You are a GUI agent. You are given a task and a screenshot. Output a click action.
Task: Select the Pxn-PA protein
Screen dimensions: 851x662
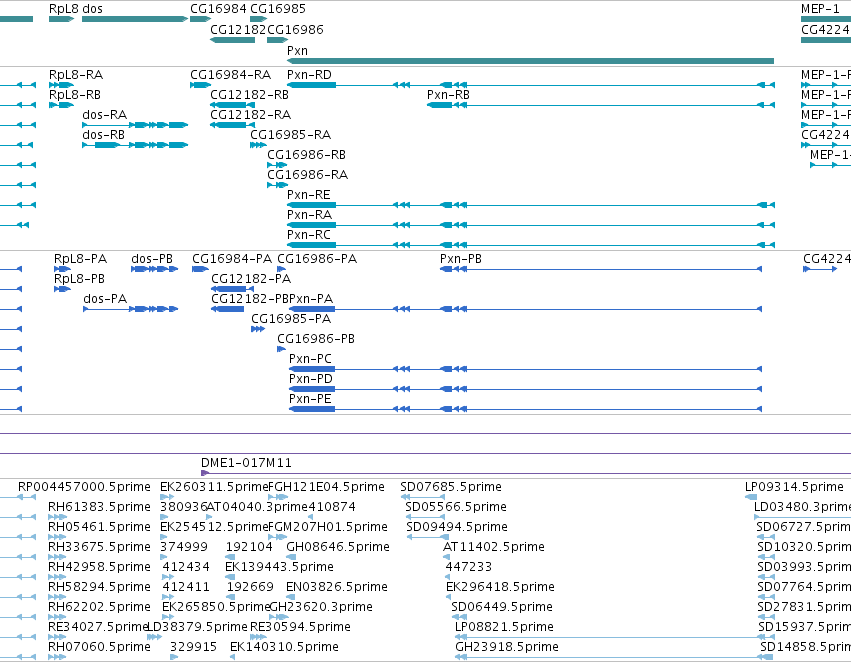pyautogui.click(x=525, y=309)
